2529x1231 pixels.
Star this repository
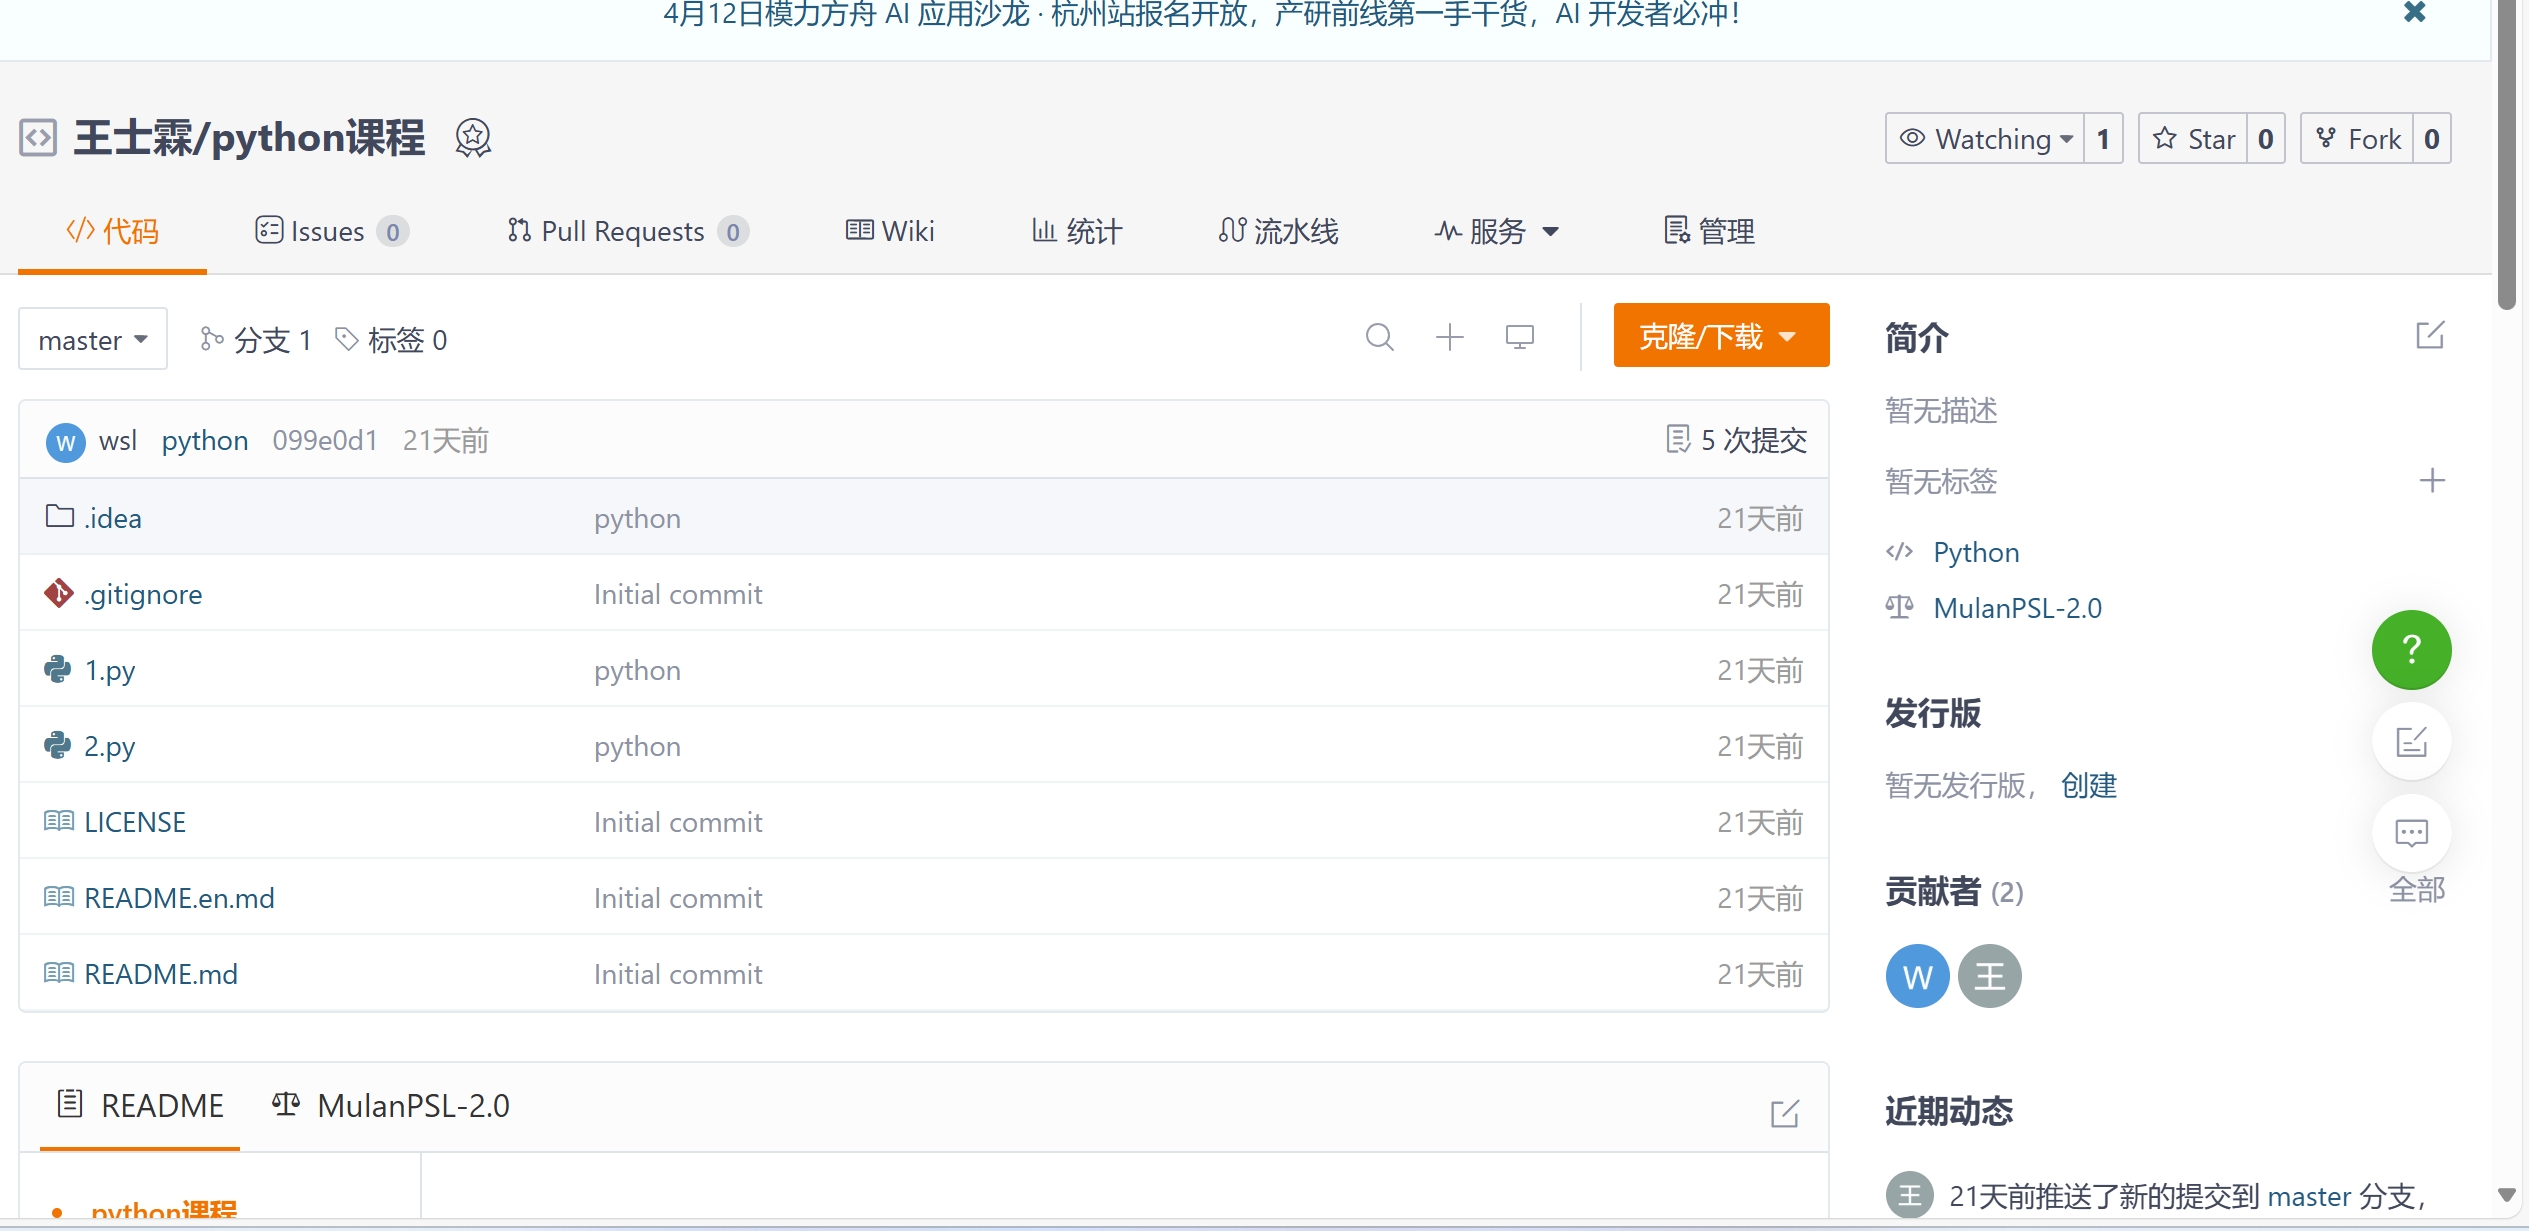(2194, 139)
